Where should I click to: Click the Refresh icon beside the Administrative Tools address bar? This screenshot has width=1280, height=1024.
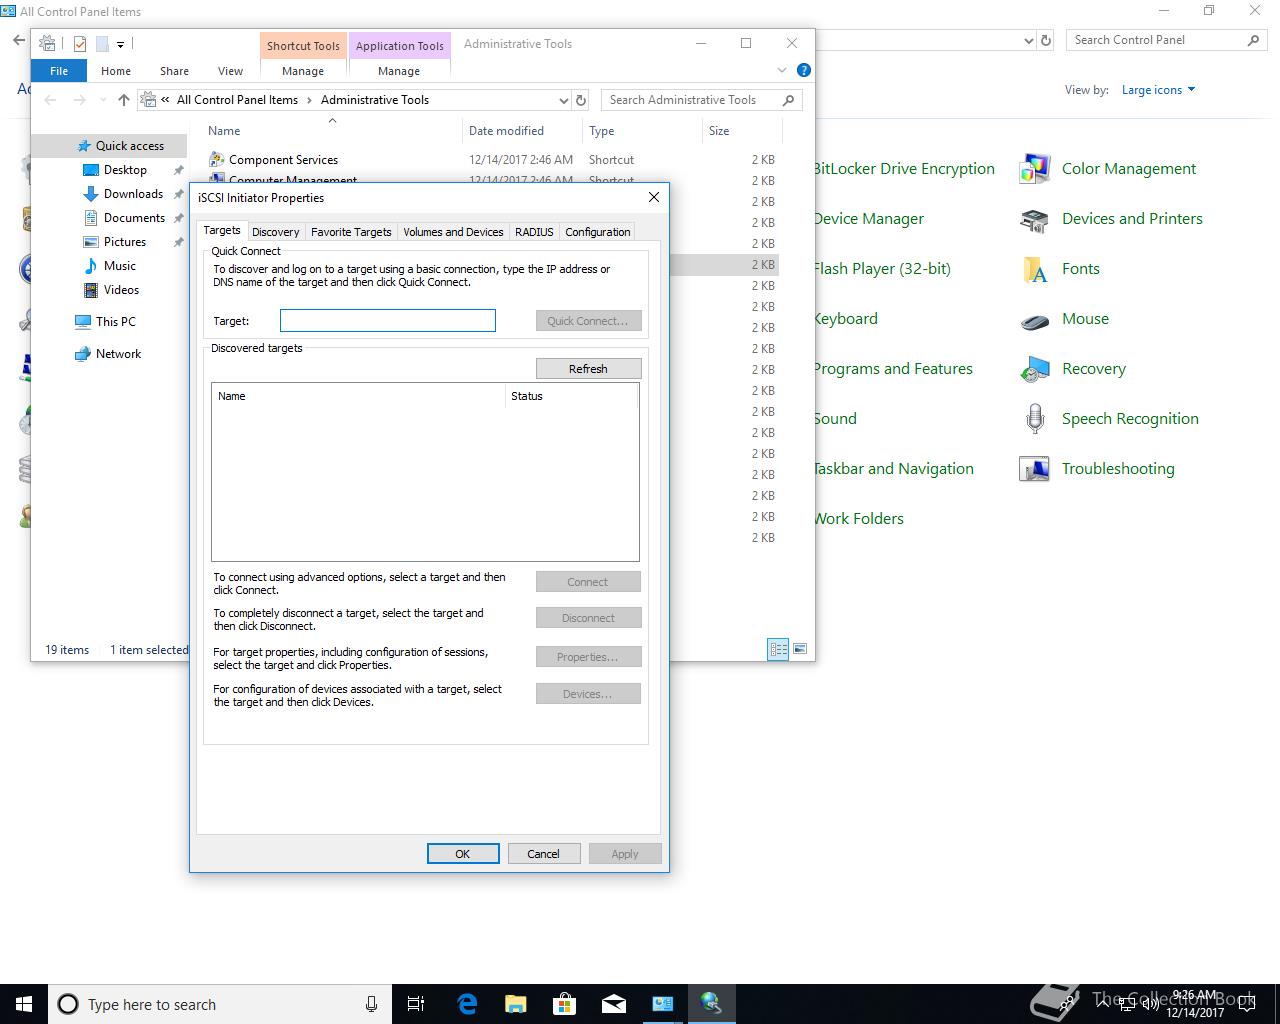click(581, 100)
